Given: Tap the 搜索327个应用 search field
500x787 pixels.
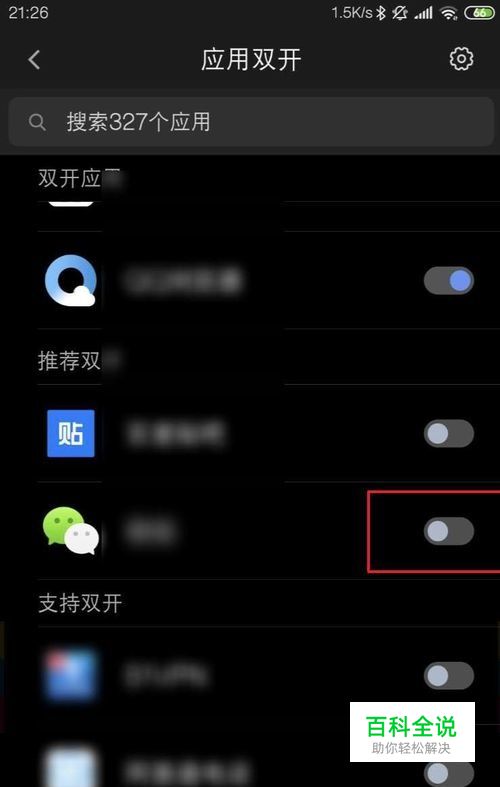Looking at the screenshot, I should [251, 122].
